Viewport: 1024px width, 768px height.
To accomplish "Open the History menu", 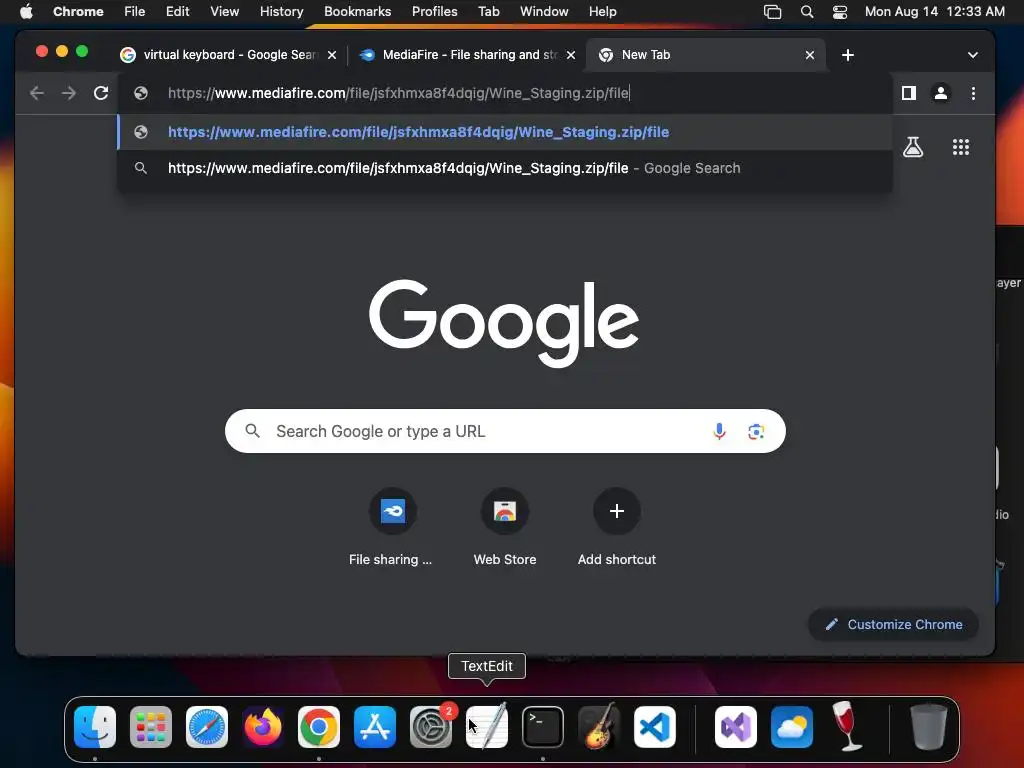I will (281, 12).
